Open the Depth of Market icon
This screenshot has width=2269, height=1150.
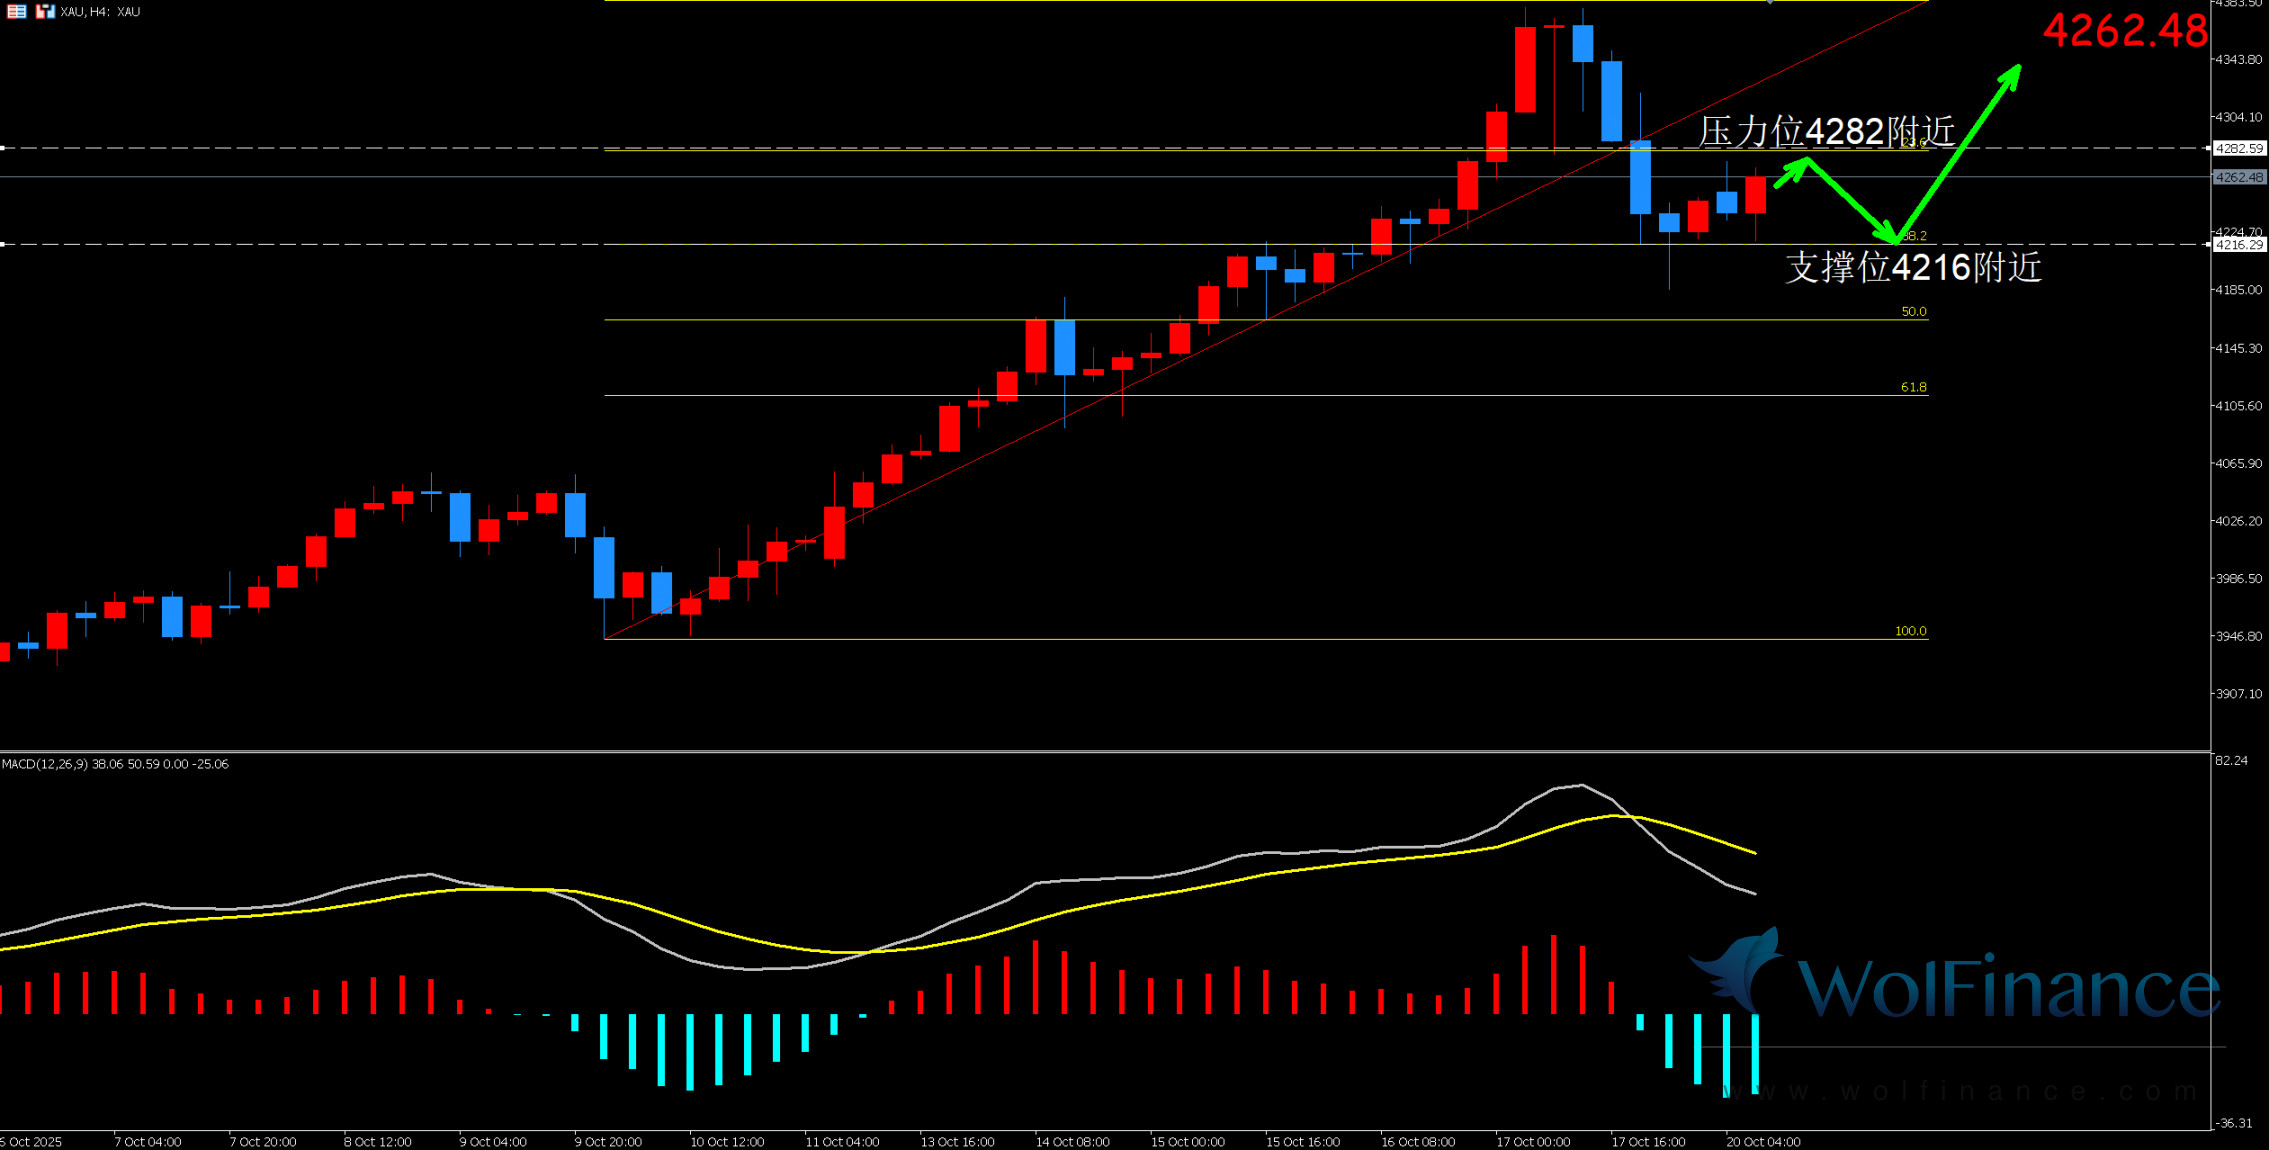[16, 11]
